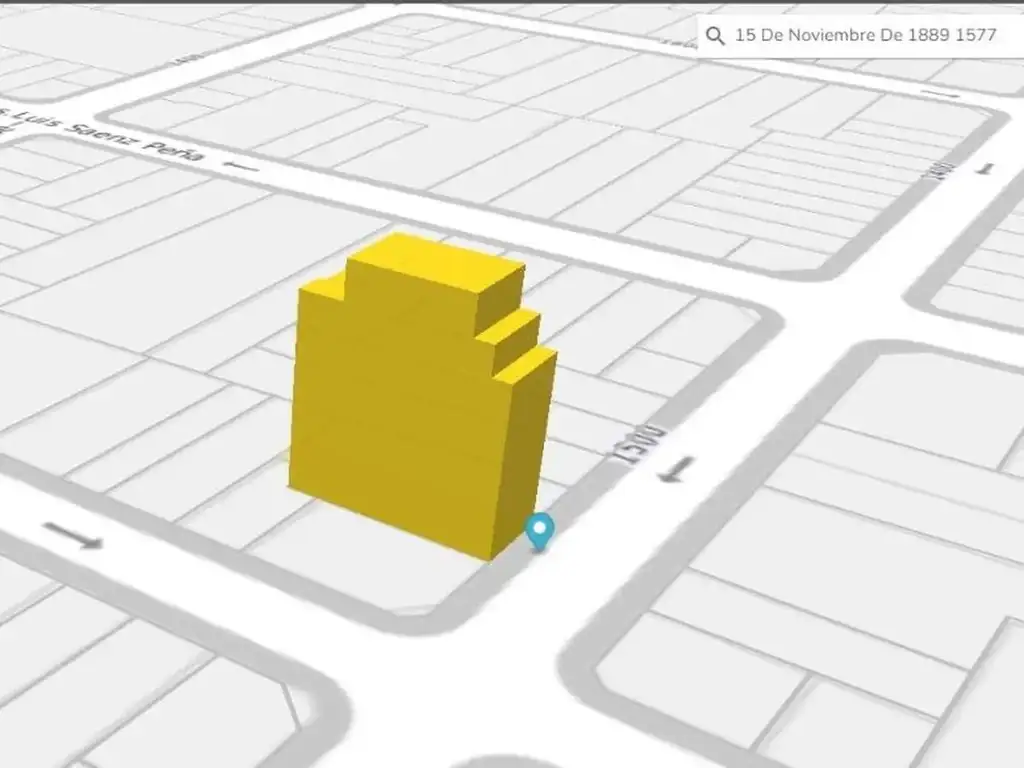Click the 1500 street number label
This screenshot has height=768, width=1024.
tap(625, 440)
